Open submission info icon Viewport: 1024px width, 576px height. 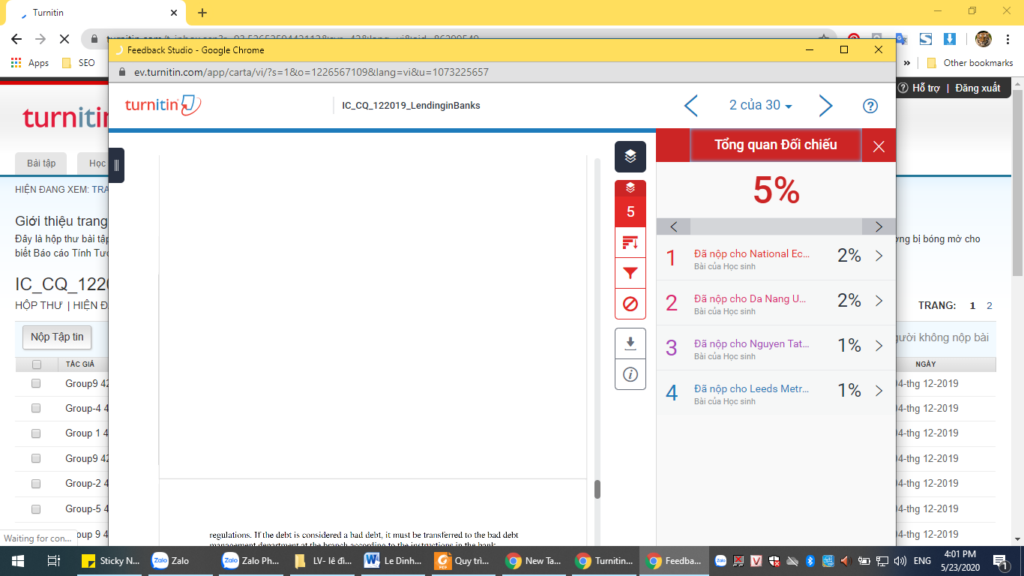pos(630,374)
